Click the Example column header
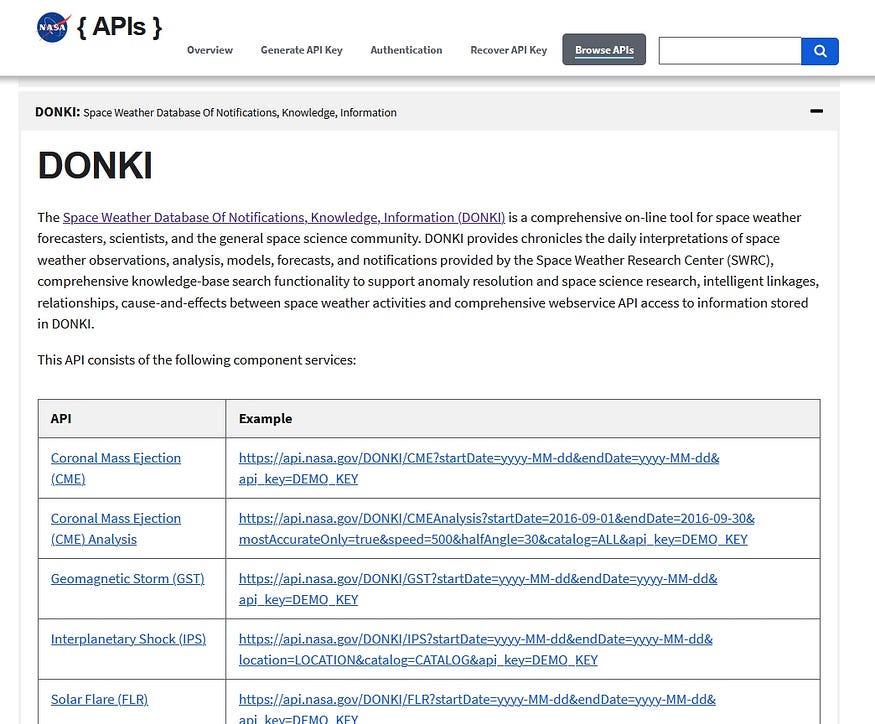This screenshot has width=875, height=724. (265, 419)
